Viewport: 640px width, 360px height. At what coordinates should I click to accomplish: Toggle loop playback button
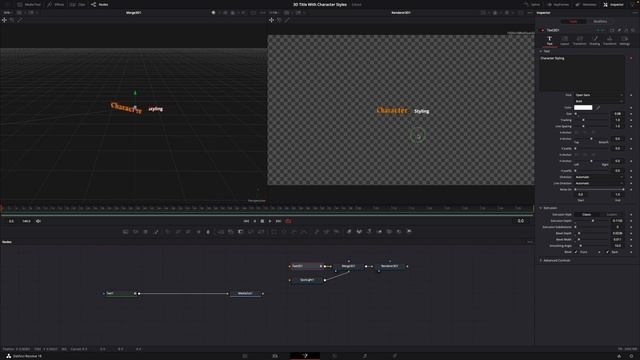(x=289, y=221)
